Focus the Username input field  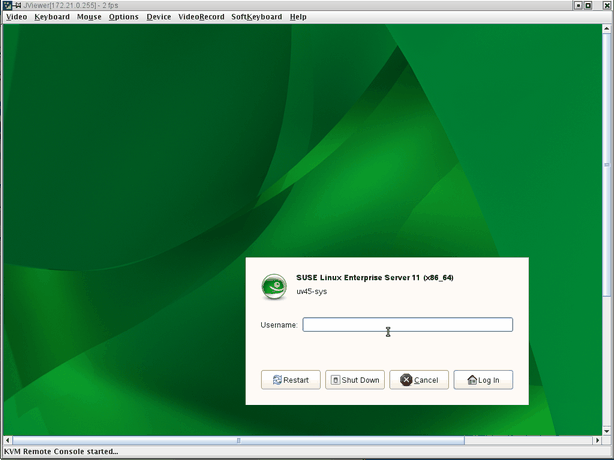[408, 325]
